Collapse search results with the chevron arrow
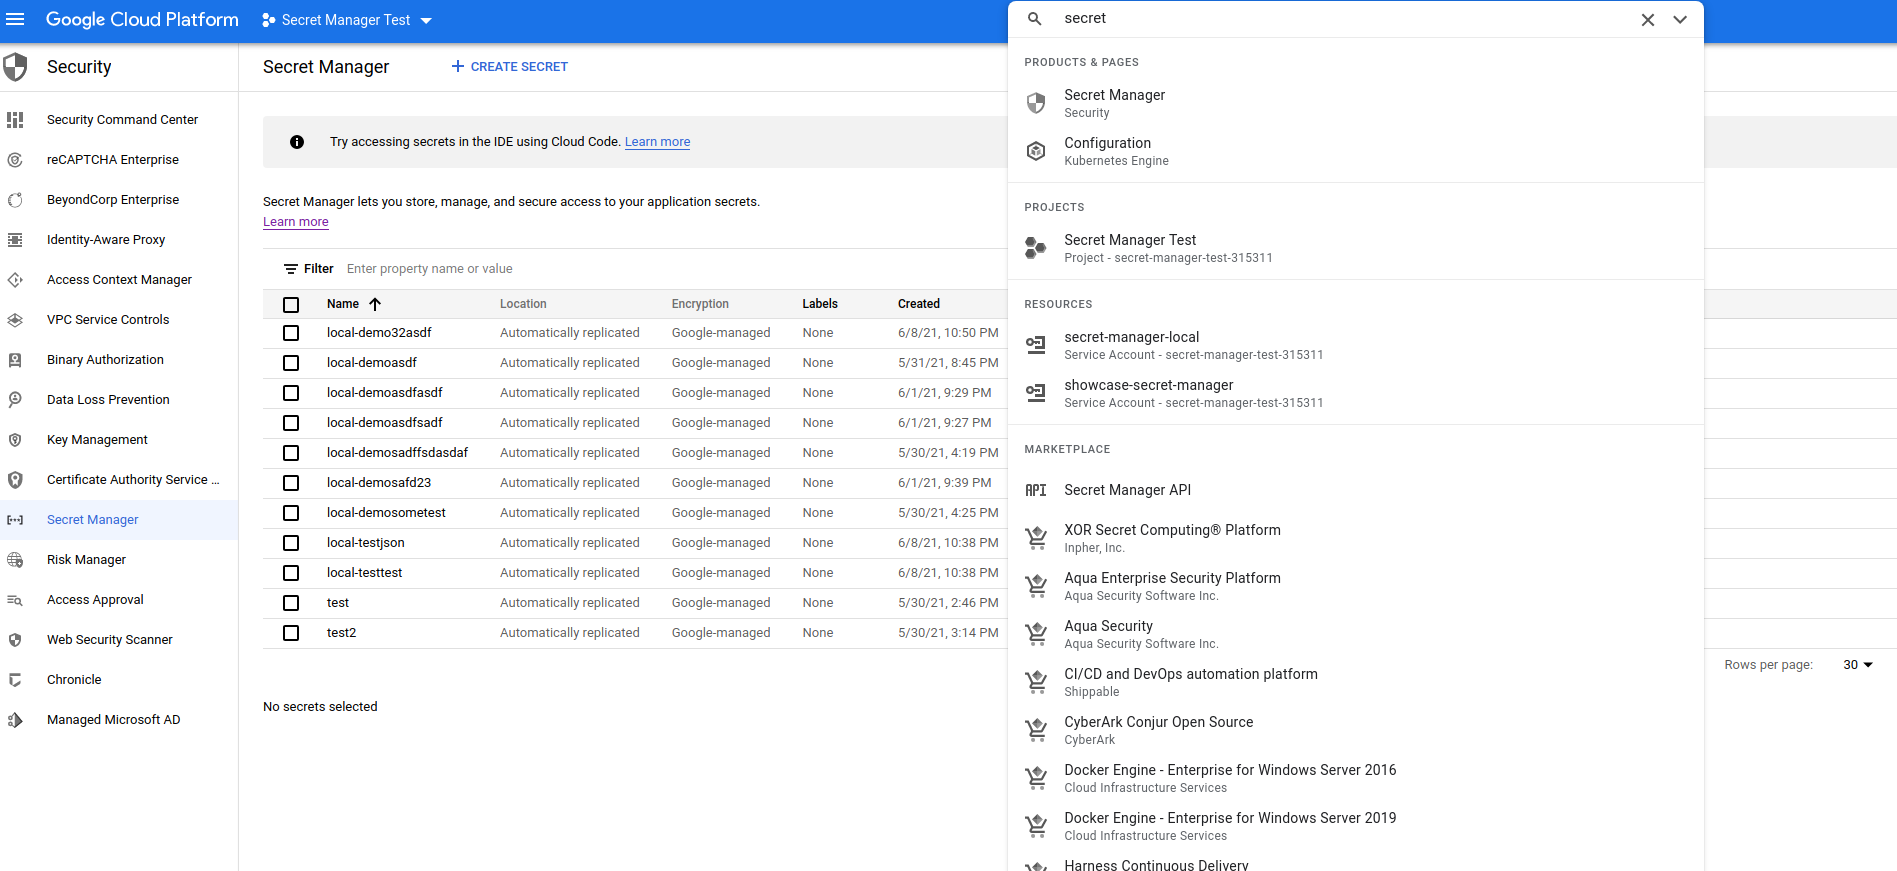The image size is (1897, 871). 1680,20
